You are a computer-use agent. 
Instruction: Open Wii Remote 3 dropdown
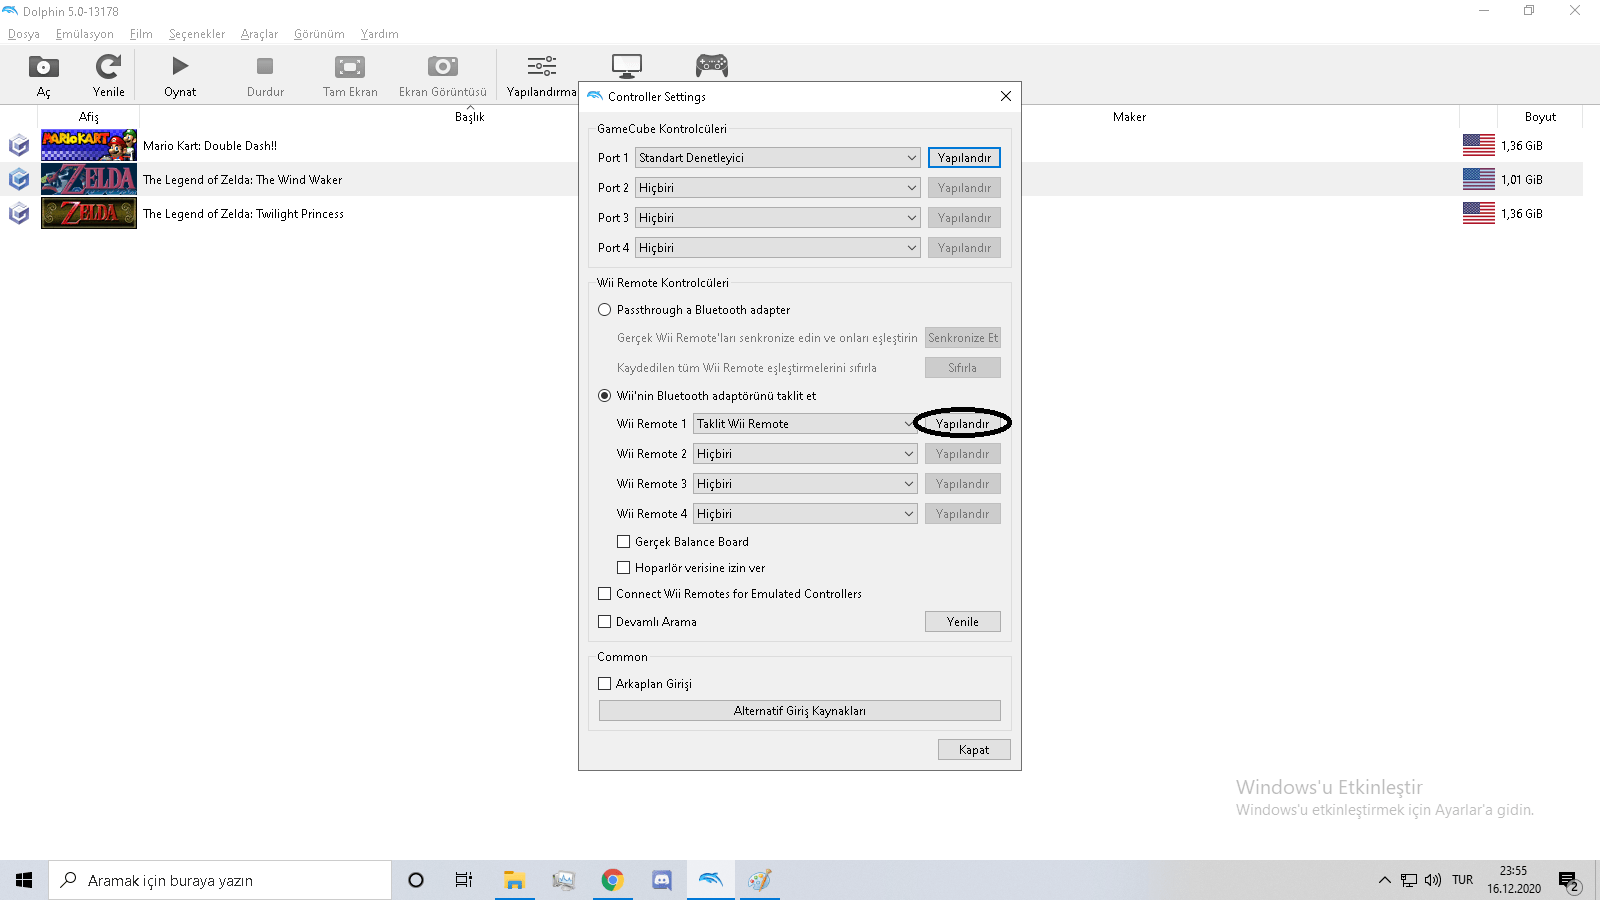805,484
